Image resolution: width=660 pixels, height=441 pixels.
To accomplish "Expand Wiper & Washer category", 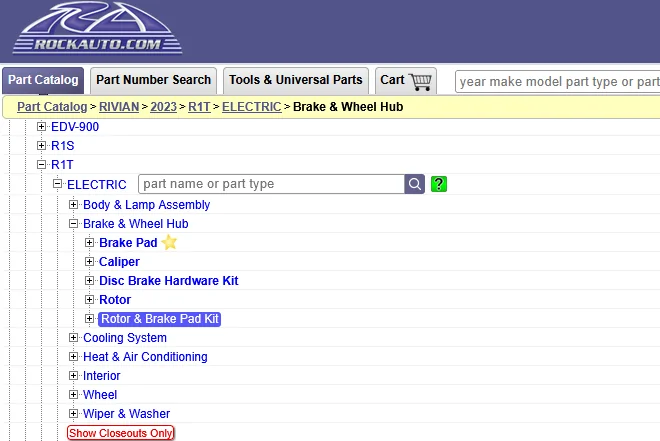I will click(73, 413).
